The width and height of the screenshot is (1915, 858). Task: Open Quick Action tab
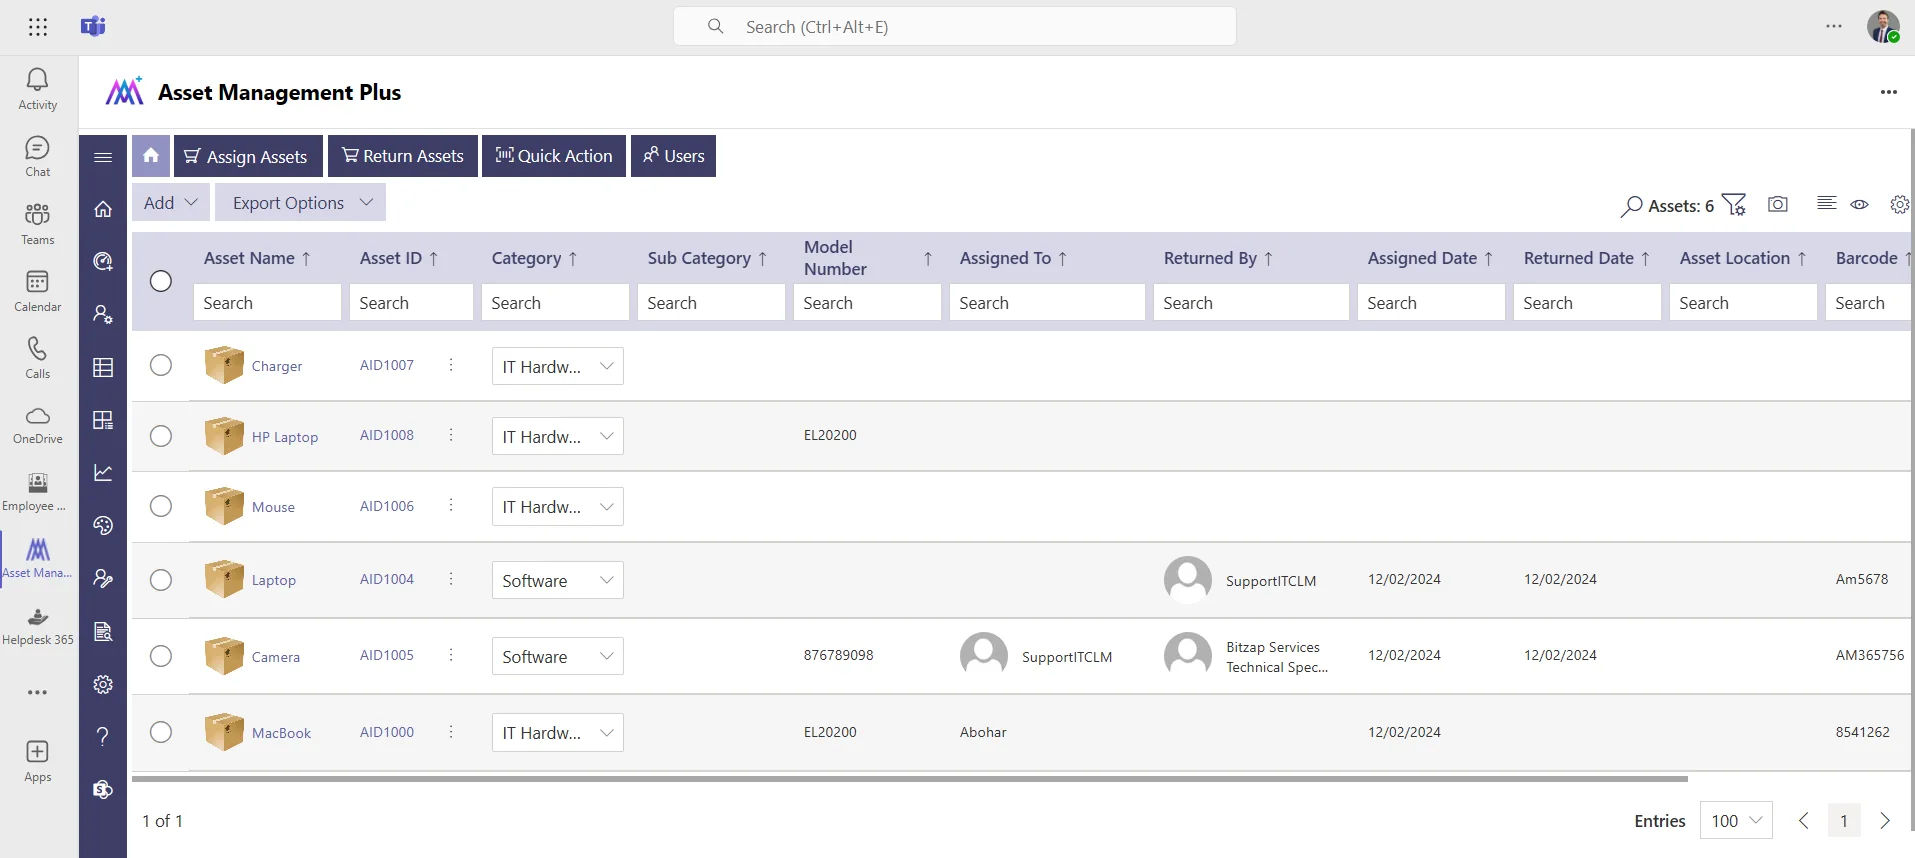pyautogui.click(x=554, y=156)
